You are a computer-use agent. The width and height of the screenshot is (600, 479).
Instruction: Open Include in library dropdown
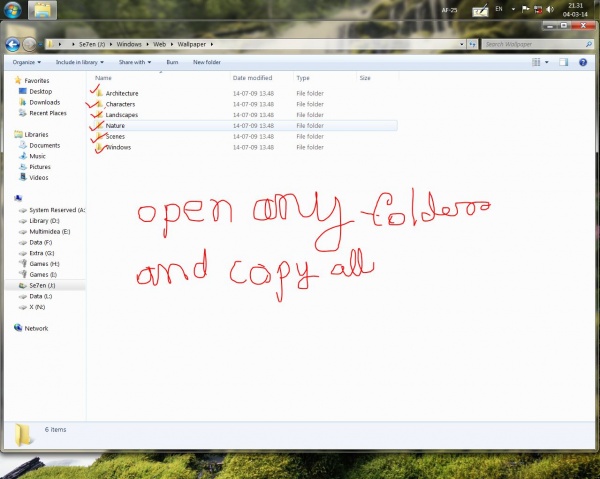(80, 62)
